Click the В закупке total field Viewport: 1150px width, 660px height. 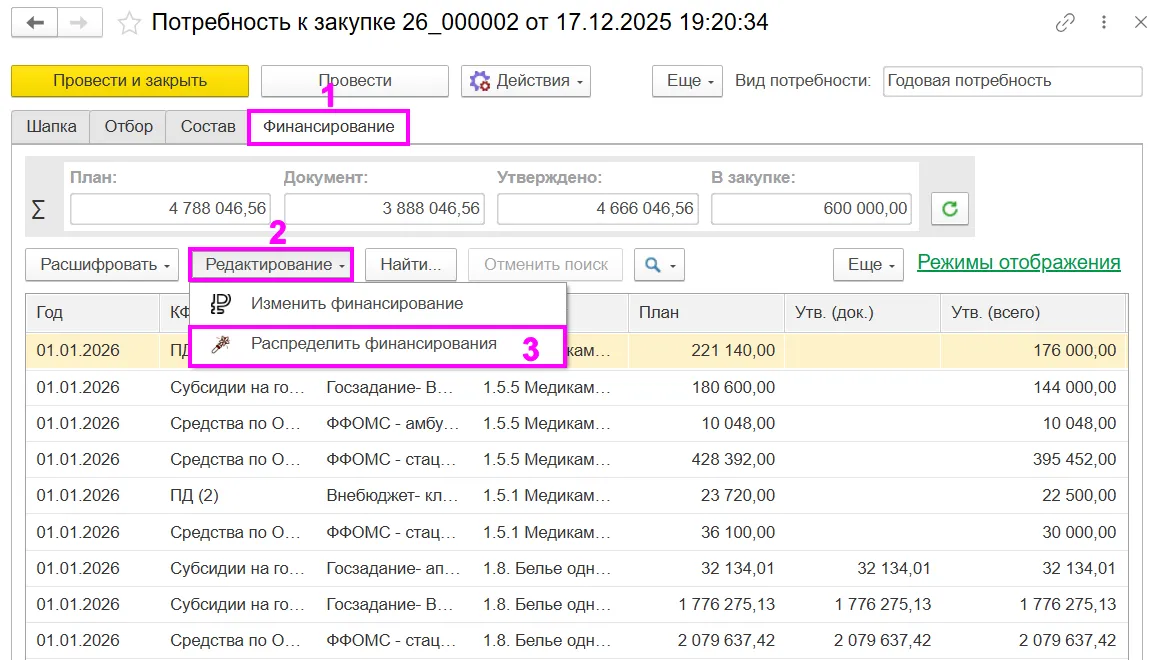(812, 209)
